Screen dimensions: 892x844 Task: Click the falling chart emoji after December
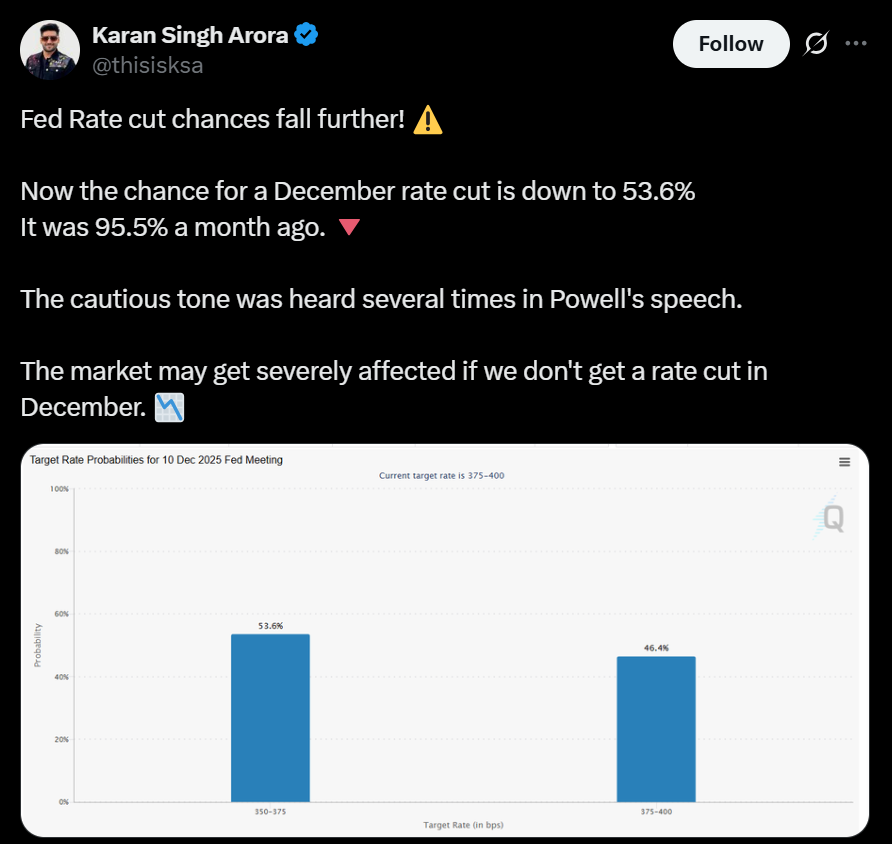click(170, 408)
